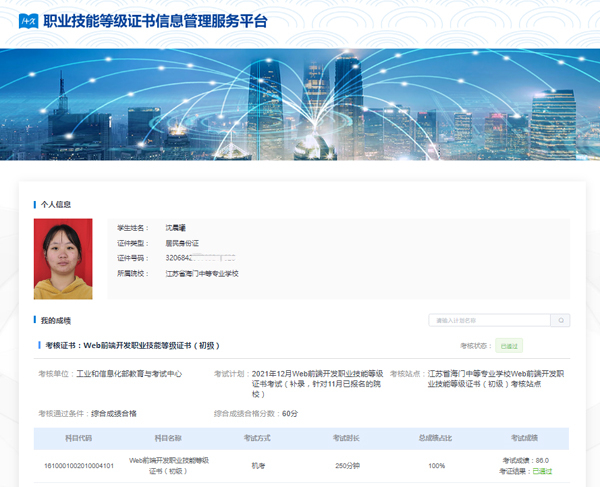Click the certificate plan search input field
600x487 pixels.
[489, 320]
